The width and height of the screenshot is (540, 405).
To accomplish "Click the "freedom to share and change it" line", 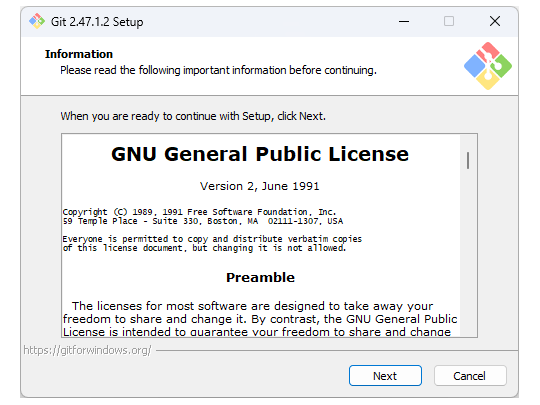I will click(260, 319).
